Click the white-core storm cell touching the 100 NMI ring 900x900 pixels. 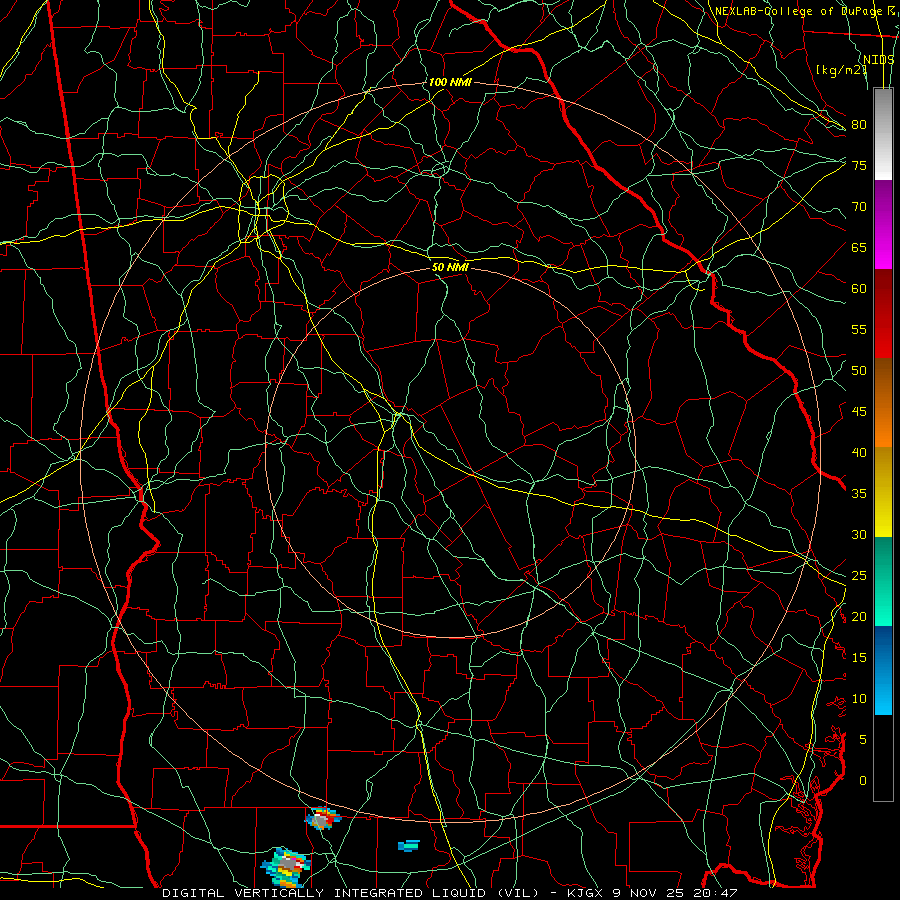pyautogui.click(x=323, y=818)
